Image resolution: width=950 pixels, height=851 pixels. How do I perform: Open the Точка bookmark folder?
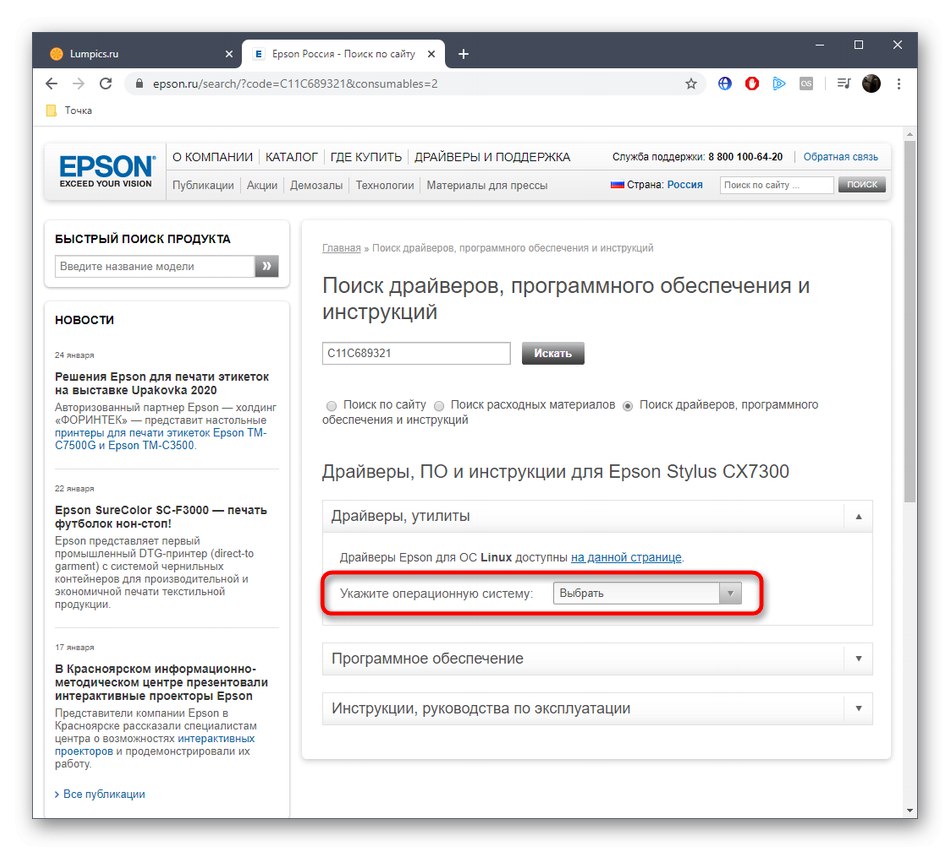coord(70,110)
